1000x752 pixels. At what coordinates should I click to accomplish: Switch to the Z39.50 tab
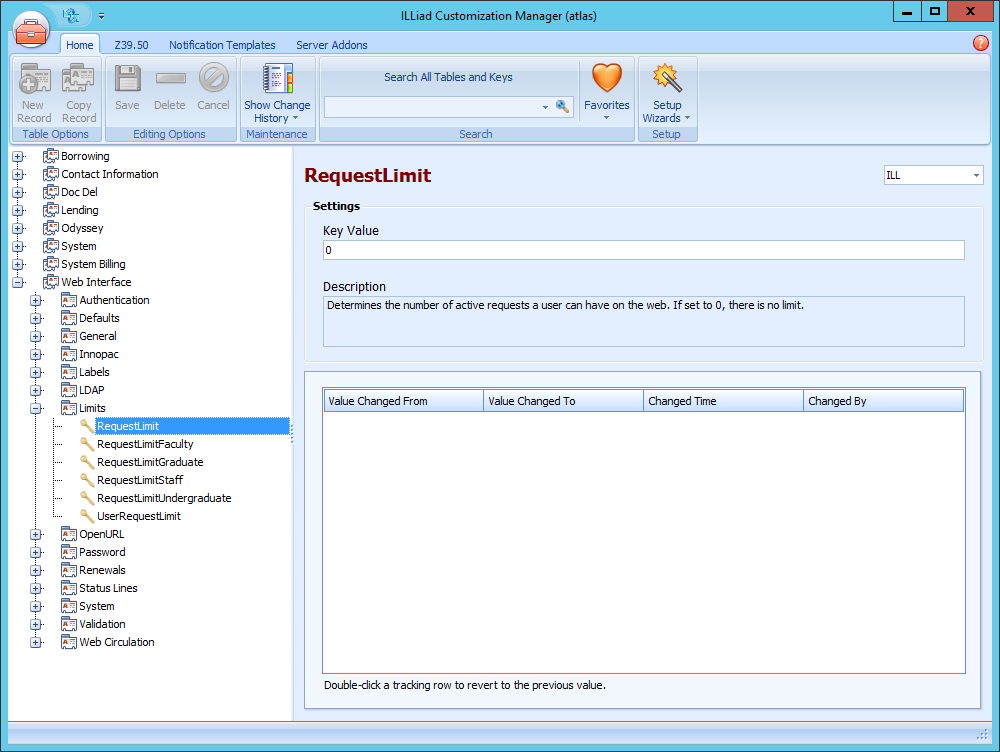point(132,44)
